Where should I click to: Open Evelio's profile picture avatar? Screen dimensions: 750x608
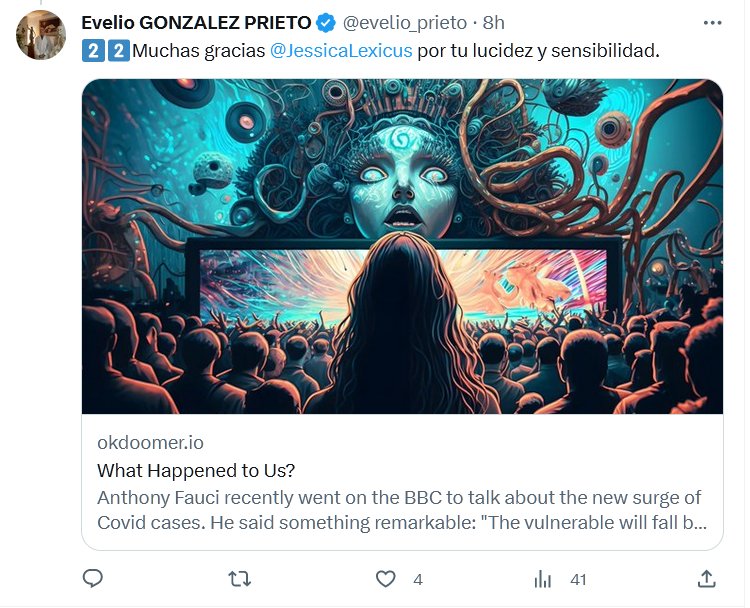pyautogui.click(x=41, y=35)
